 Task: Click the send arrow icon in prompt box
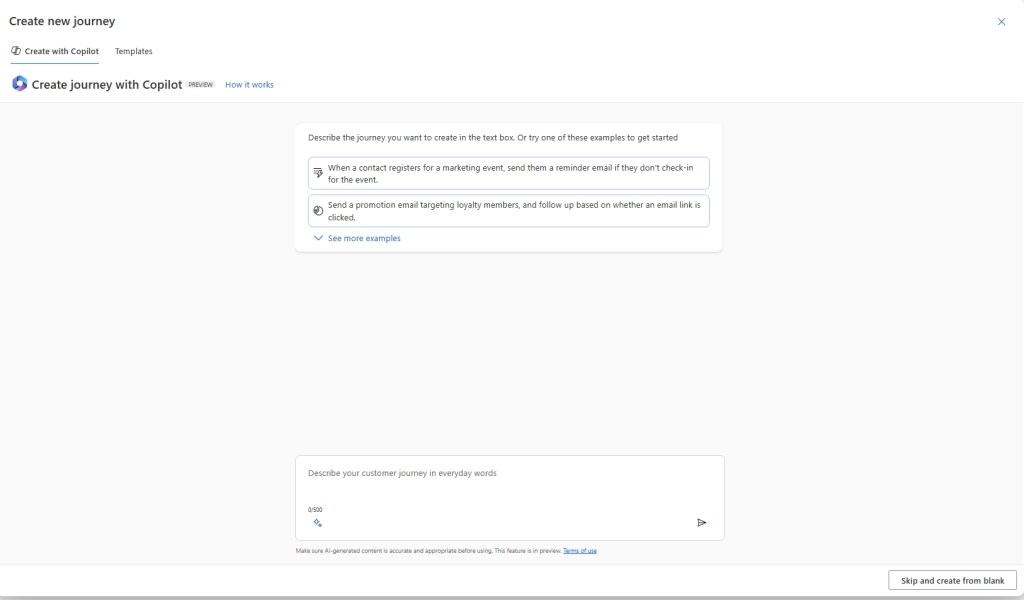pos(701,522)
